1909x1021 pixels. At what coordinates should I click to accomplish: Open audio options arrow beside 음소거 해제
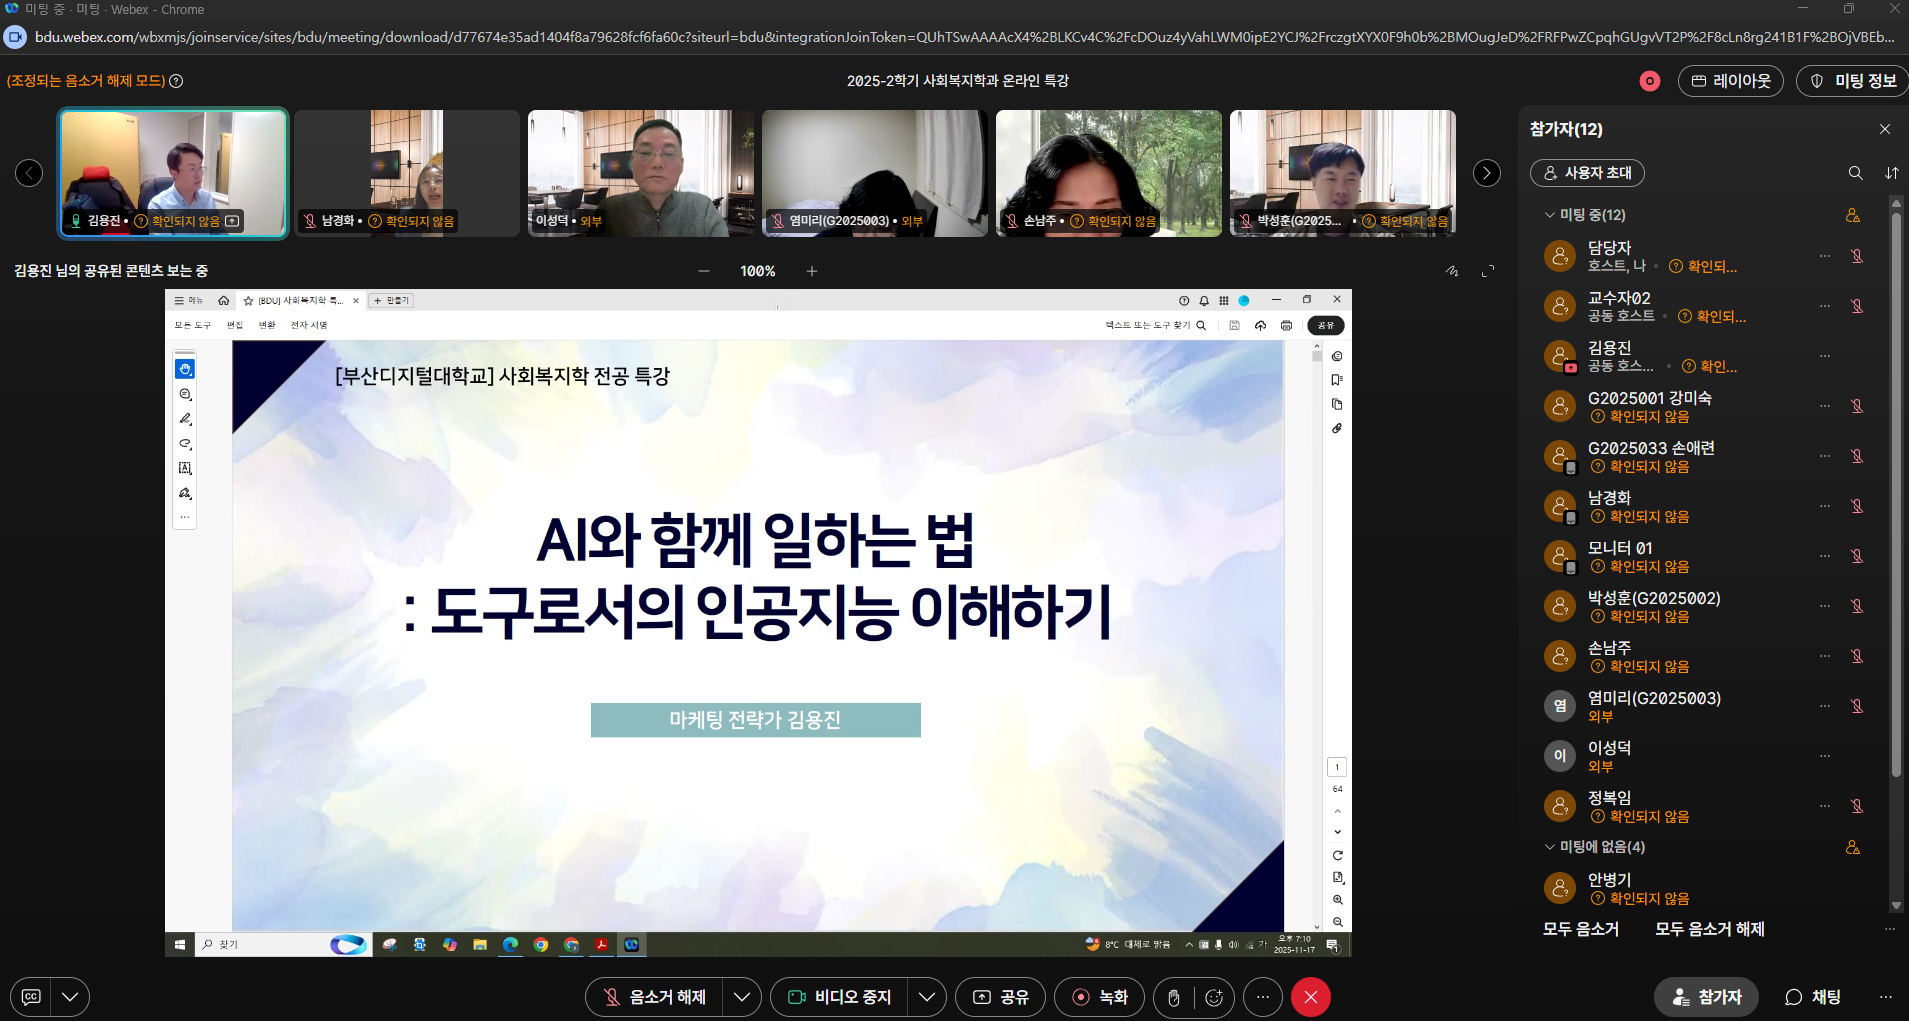tap(741, 997)
